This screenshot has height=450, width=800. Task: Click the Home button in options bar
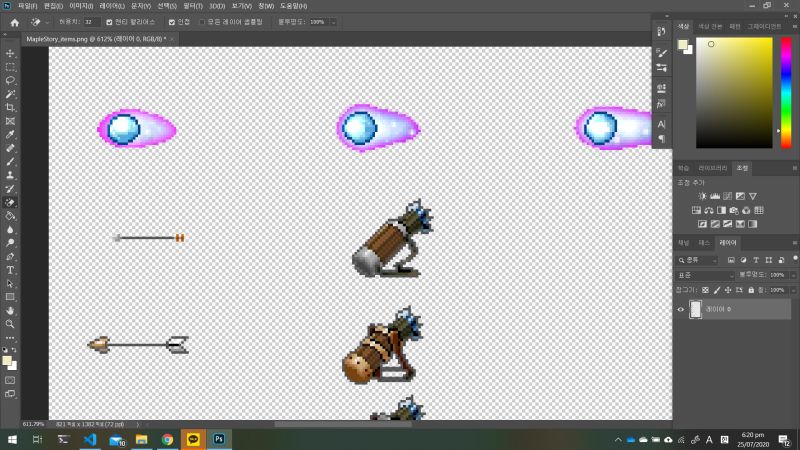pos(14,22)
